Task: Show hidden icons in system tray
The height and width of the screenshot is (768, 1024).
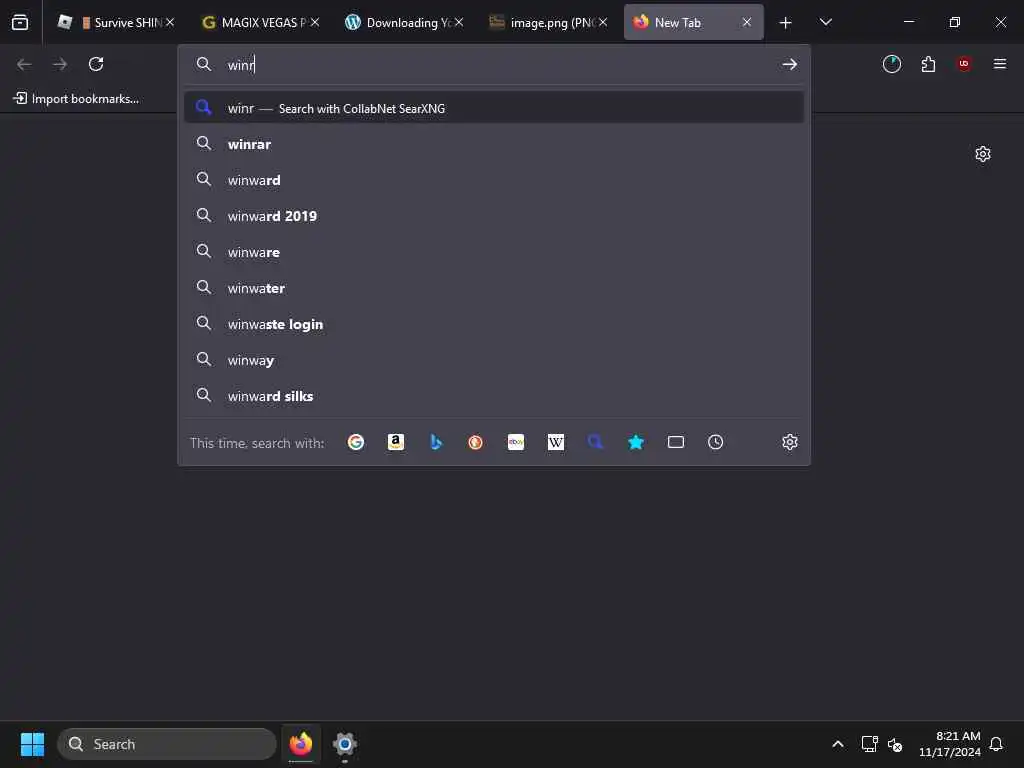Action: [x=838, y=744]
